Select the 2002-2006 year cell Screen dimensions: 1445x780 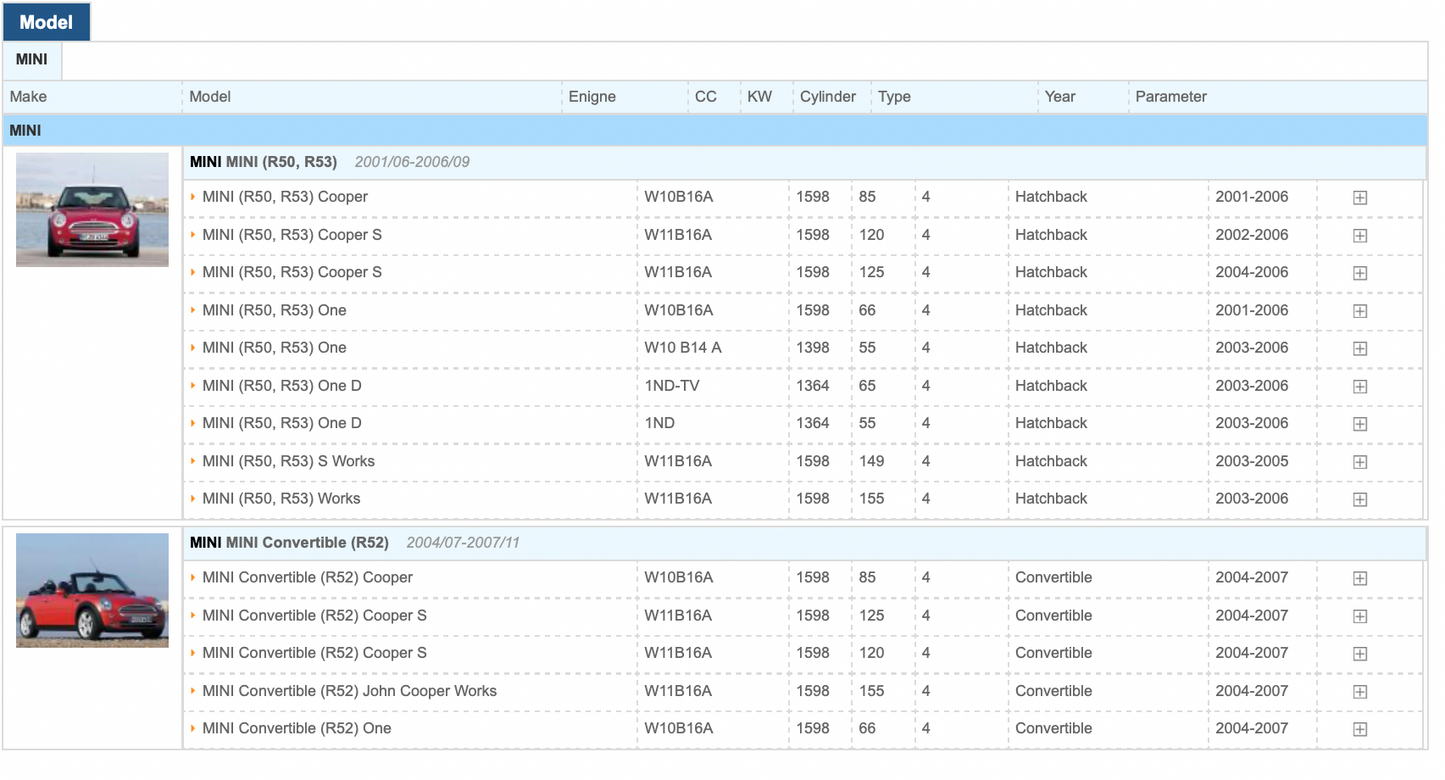1252,235
